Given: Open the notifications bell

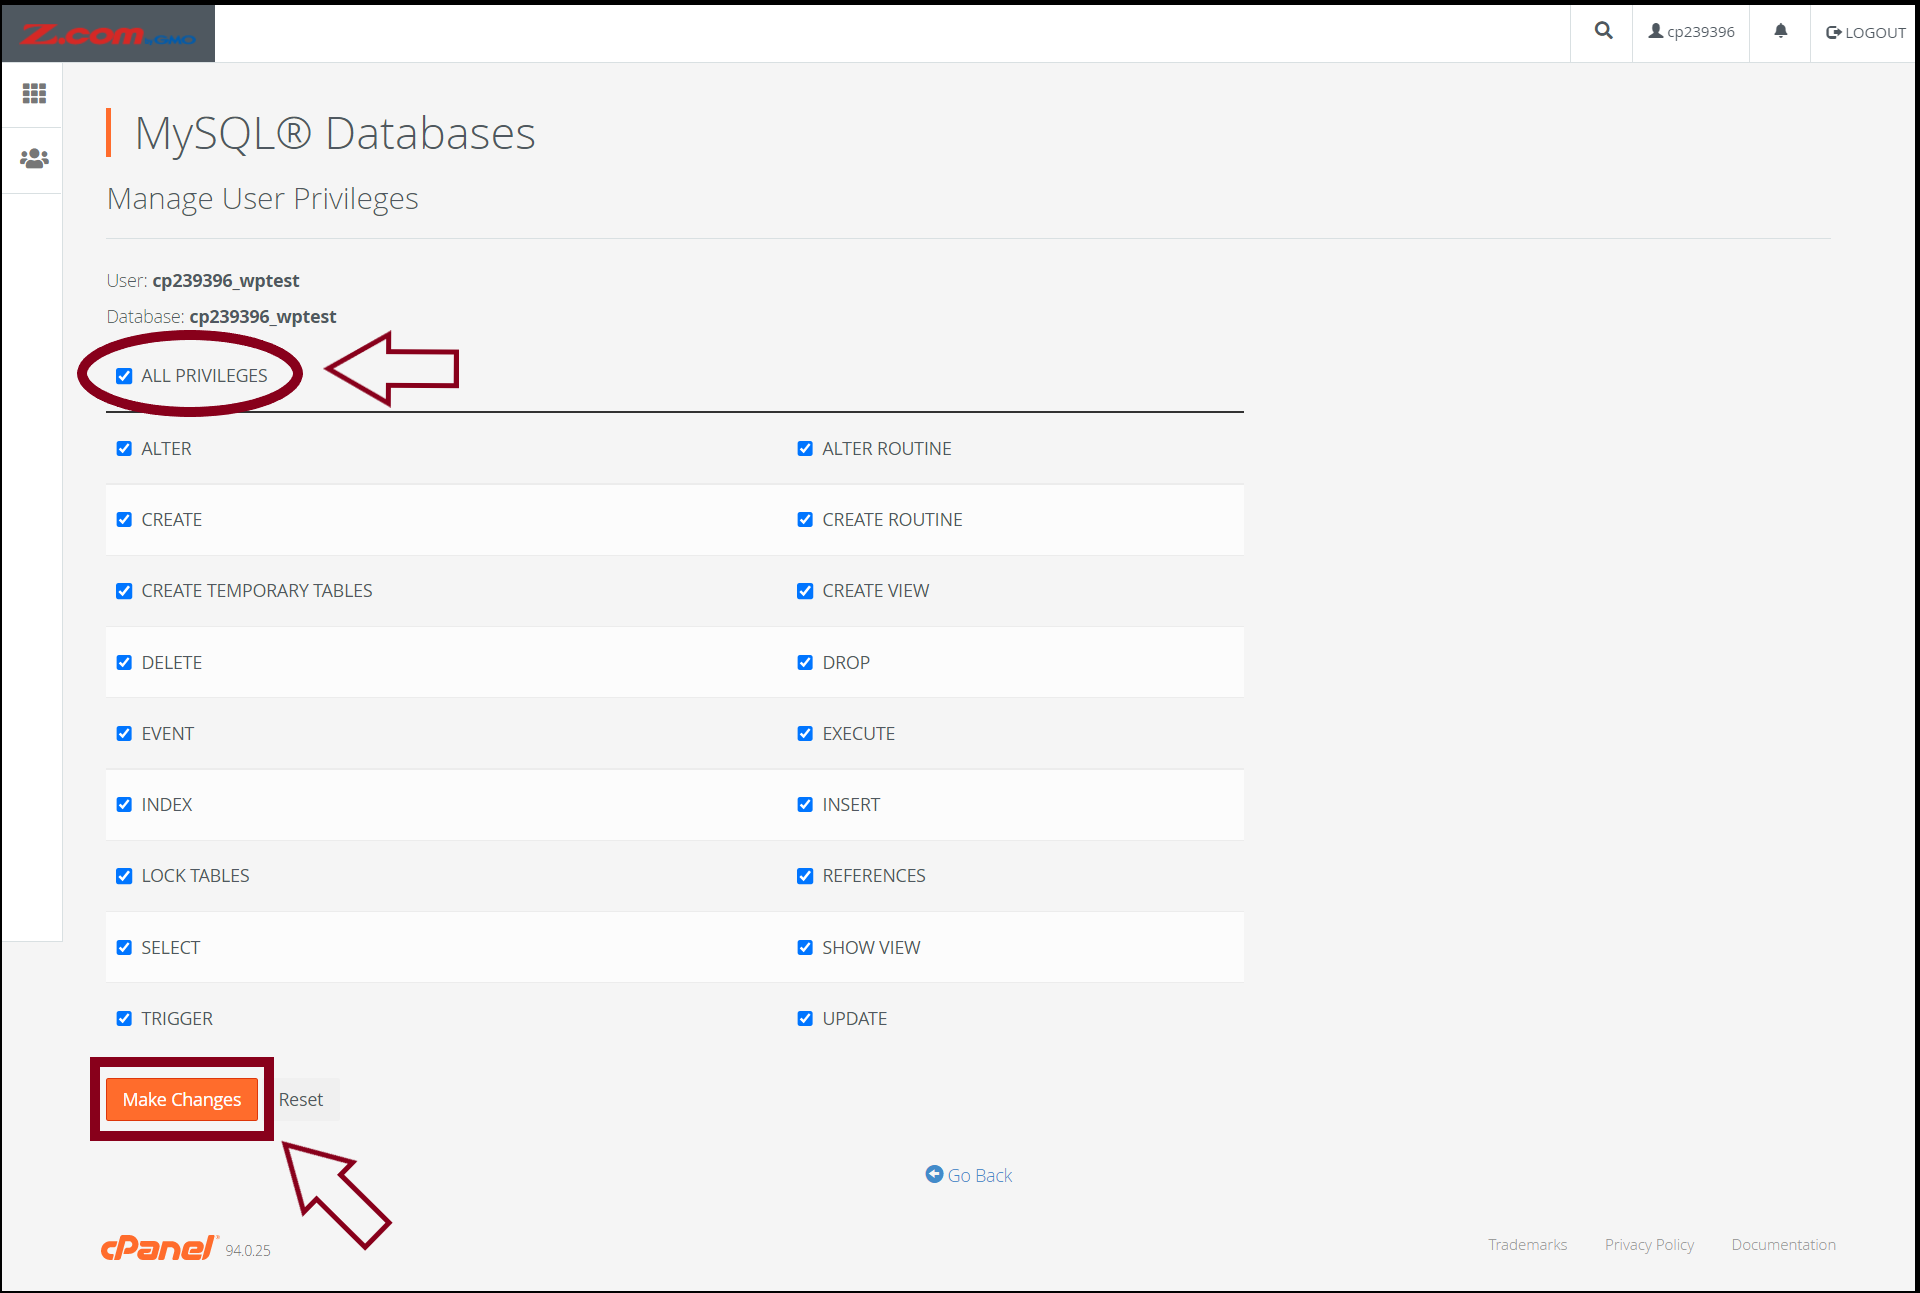Looking at the screenshot, I should pos(1780,31).
